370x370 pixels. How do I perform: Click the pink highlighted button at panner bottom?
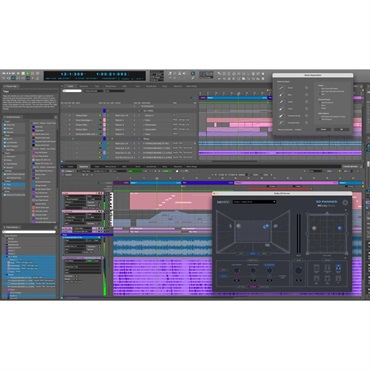tap(253, 287)
